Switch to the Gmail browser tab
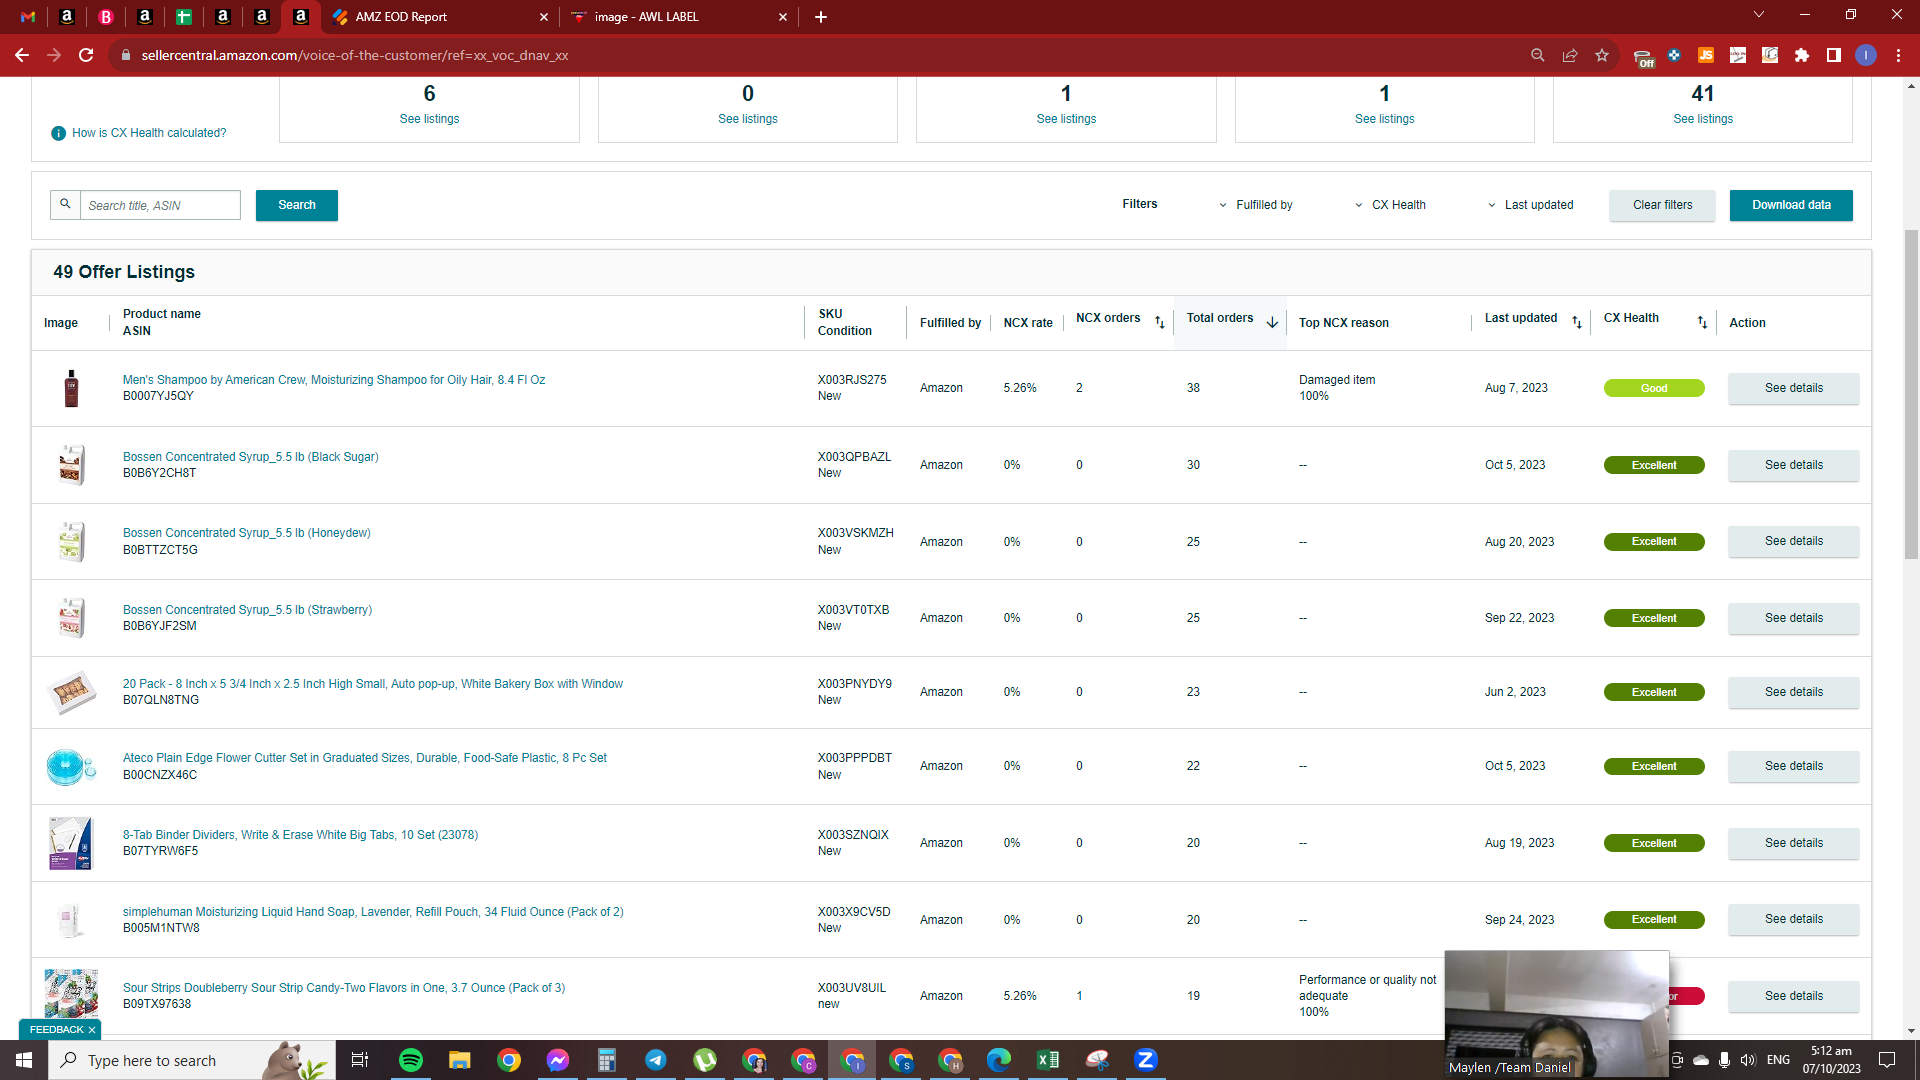The image size is (1920, 1080). click(x=28, y=17)
